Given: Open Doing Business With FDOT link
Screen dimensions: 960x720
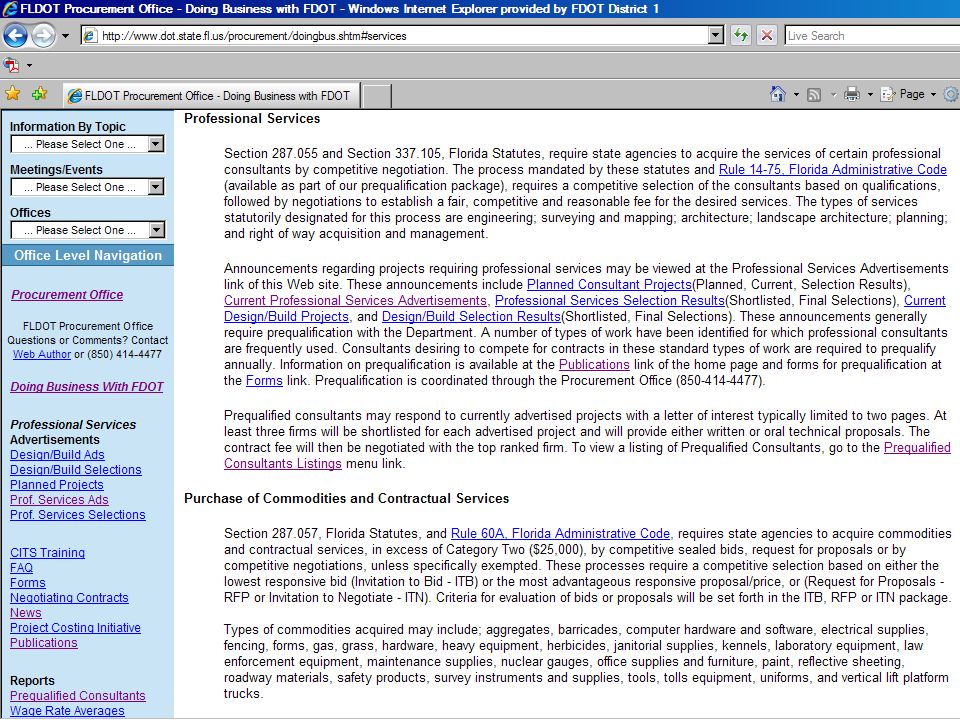Looking at the screenshot, I should click(87, 386).
